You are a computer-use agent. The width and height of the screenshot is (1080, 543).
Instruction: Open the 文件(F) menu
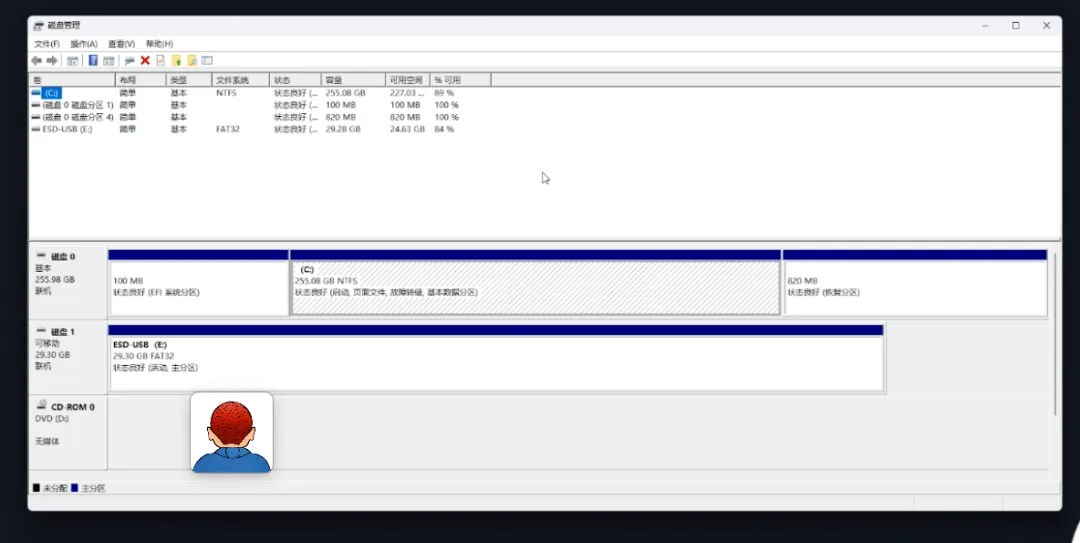pyautogui.click(x=47, y=44)
